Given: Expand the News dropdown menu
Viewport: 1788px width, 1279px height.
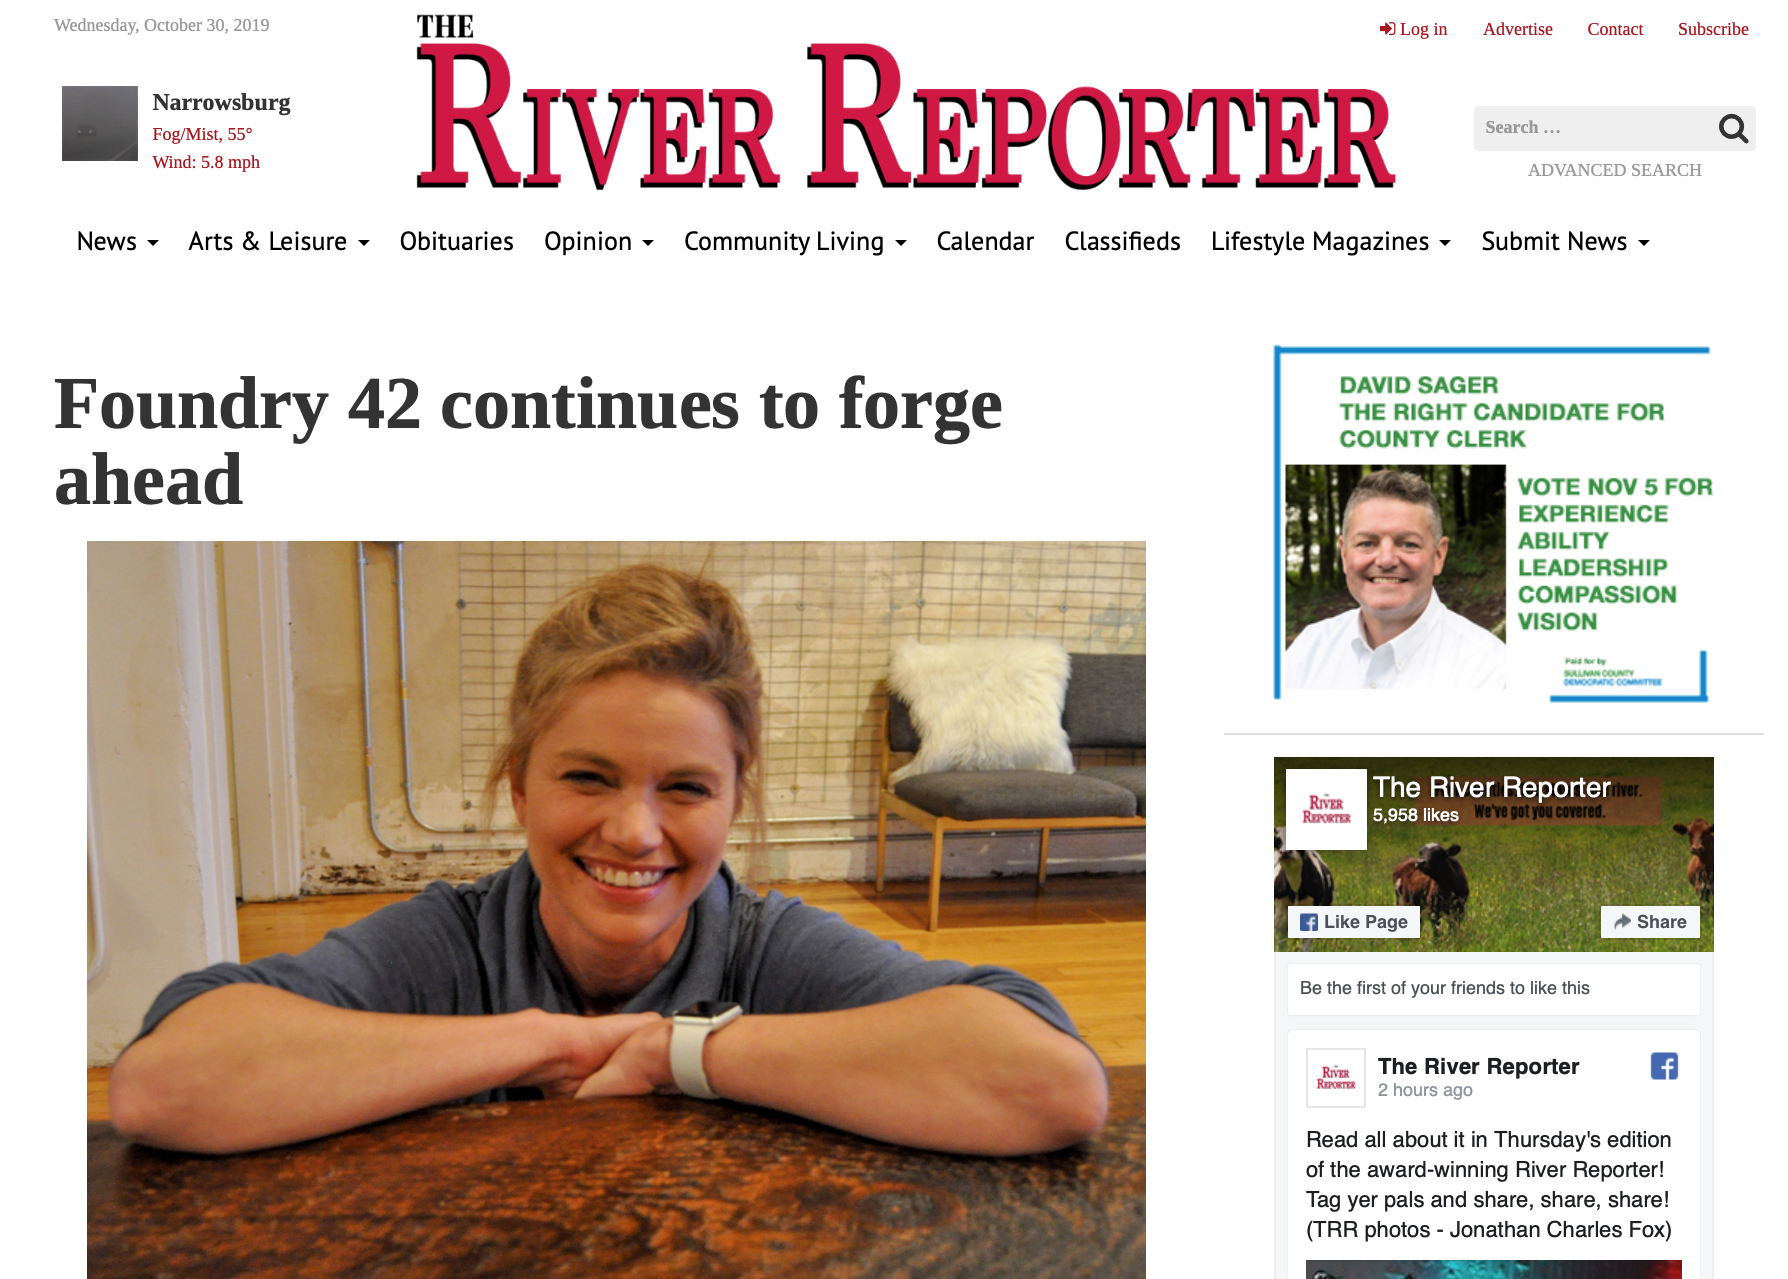Looking at the screenshot, I should (x=117, y=242).
